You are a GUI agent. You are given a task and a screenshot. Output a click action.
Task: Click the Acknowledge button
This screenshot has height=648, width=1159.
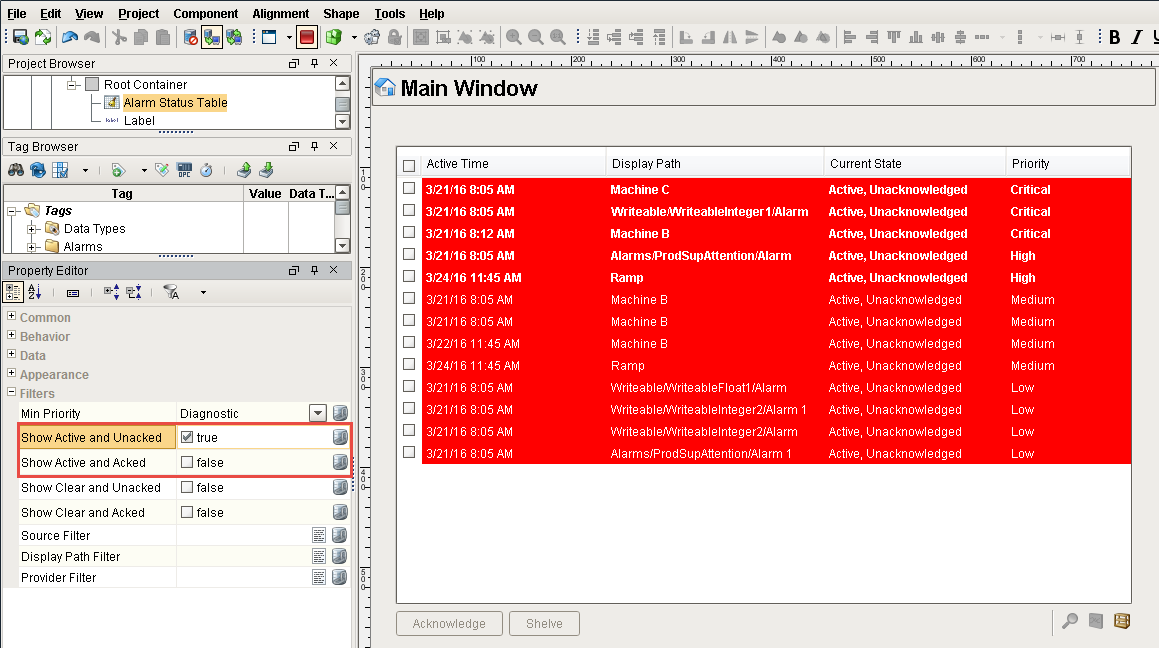pos(449,623)
